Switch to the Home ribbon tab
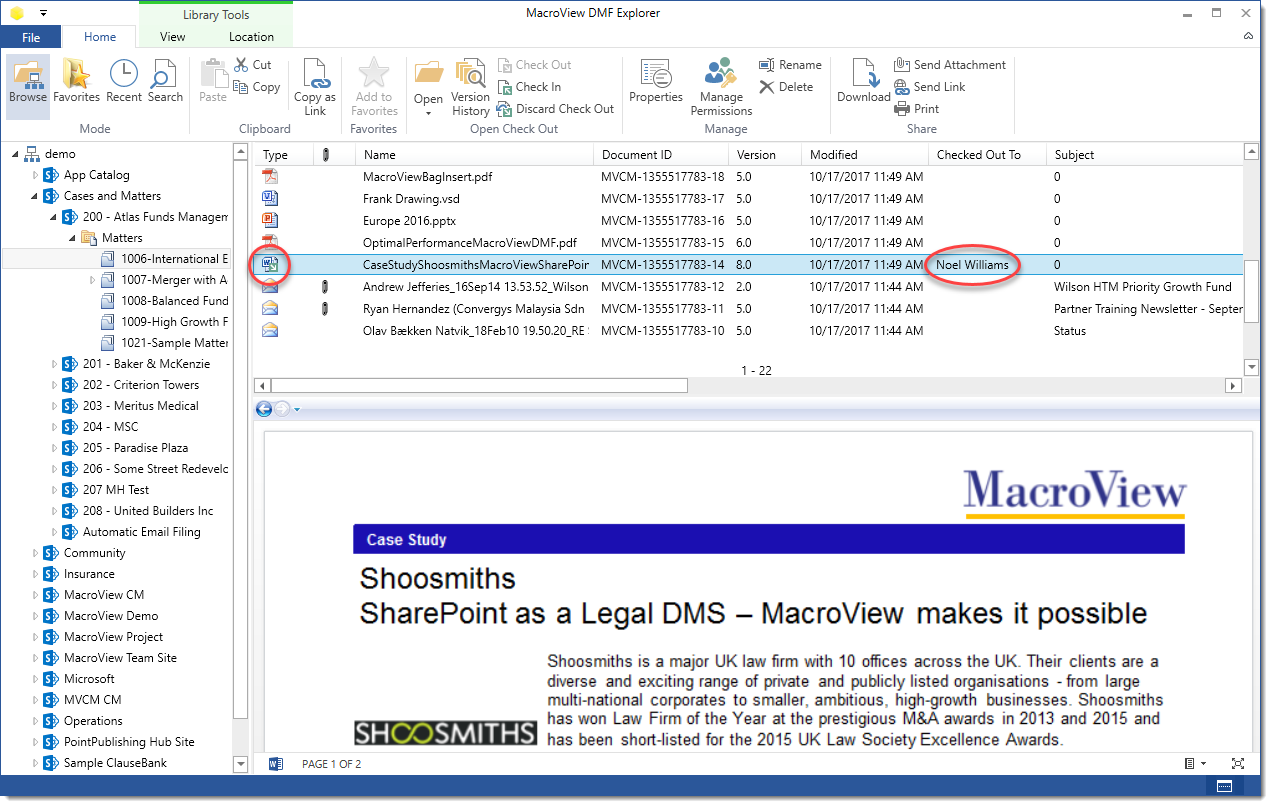1271x806 pixels. point(100,37)
